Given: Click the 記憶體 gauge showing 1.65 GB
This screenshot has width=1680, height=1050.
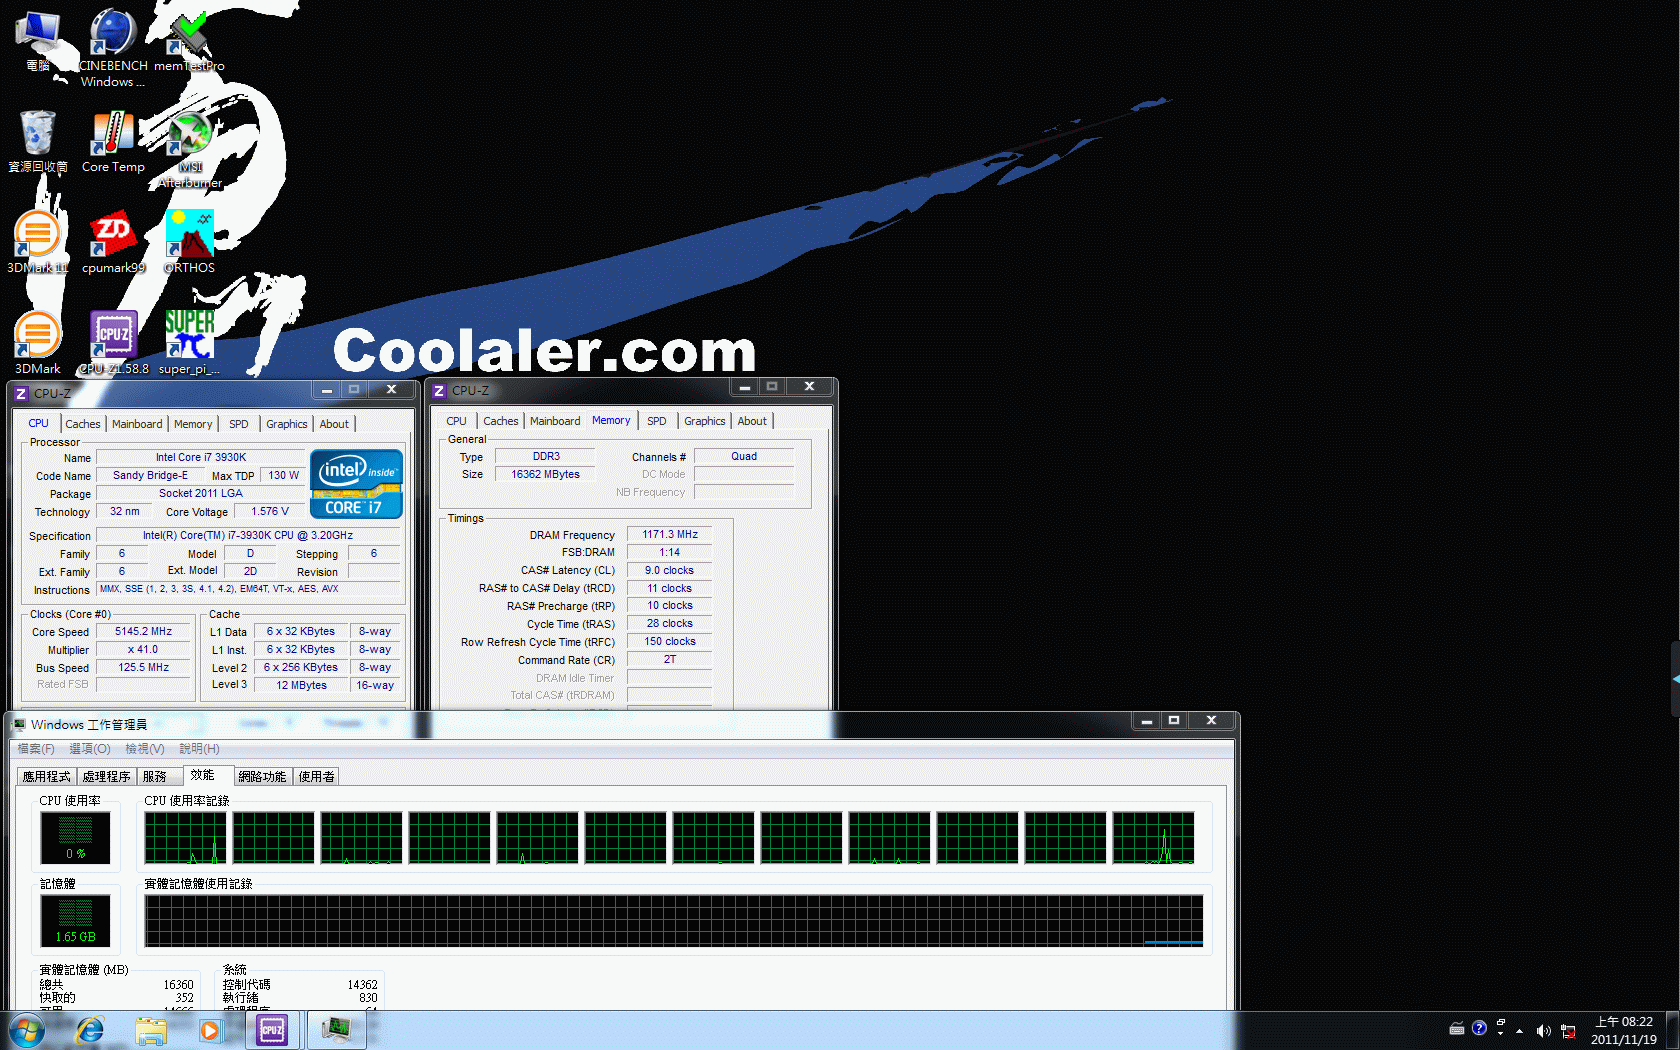Looking at the screenshot, I should click(75, 920).
